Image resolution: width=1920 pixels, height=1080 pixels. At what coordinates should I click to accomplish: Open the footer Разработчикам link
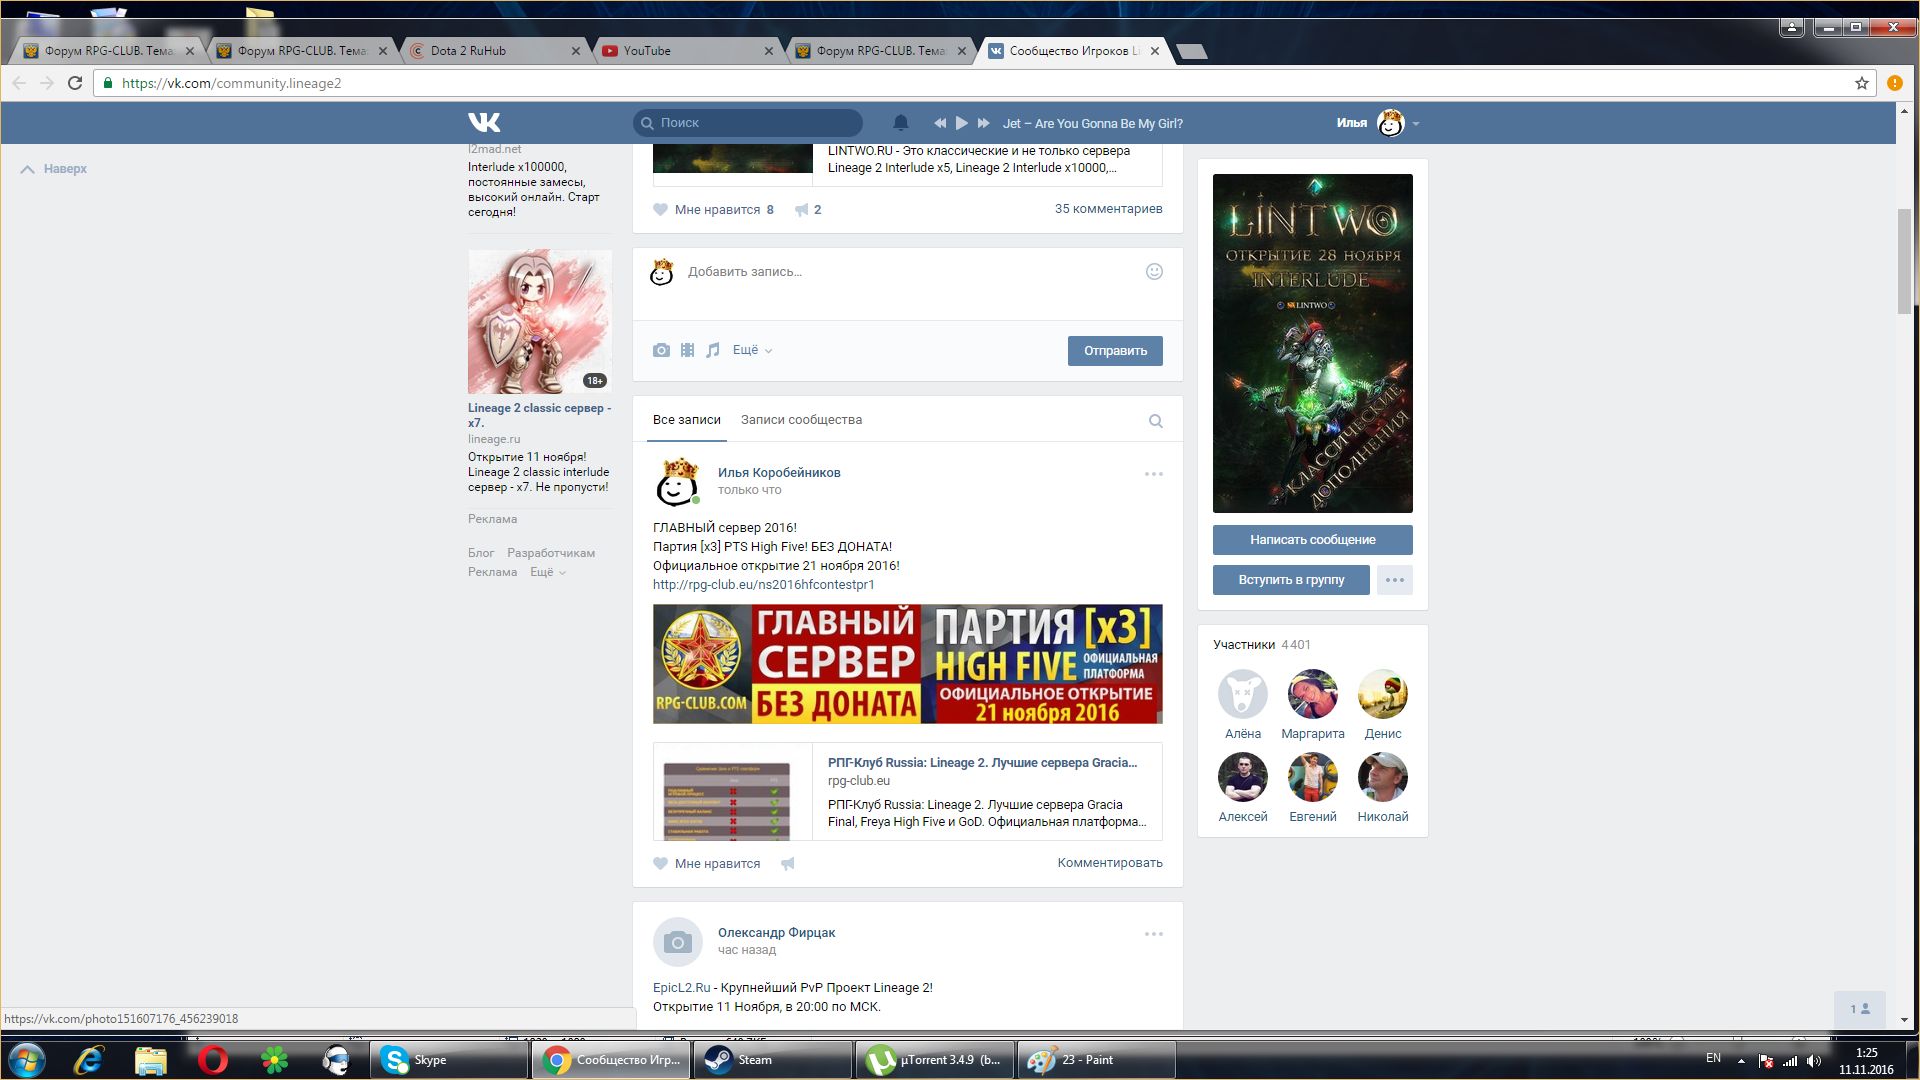coord(550,553)
